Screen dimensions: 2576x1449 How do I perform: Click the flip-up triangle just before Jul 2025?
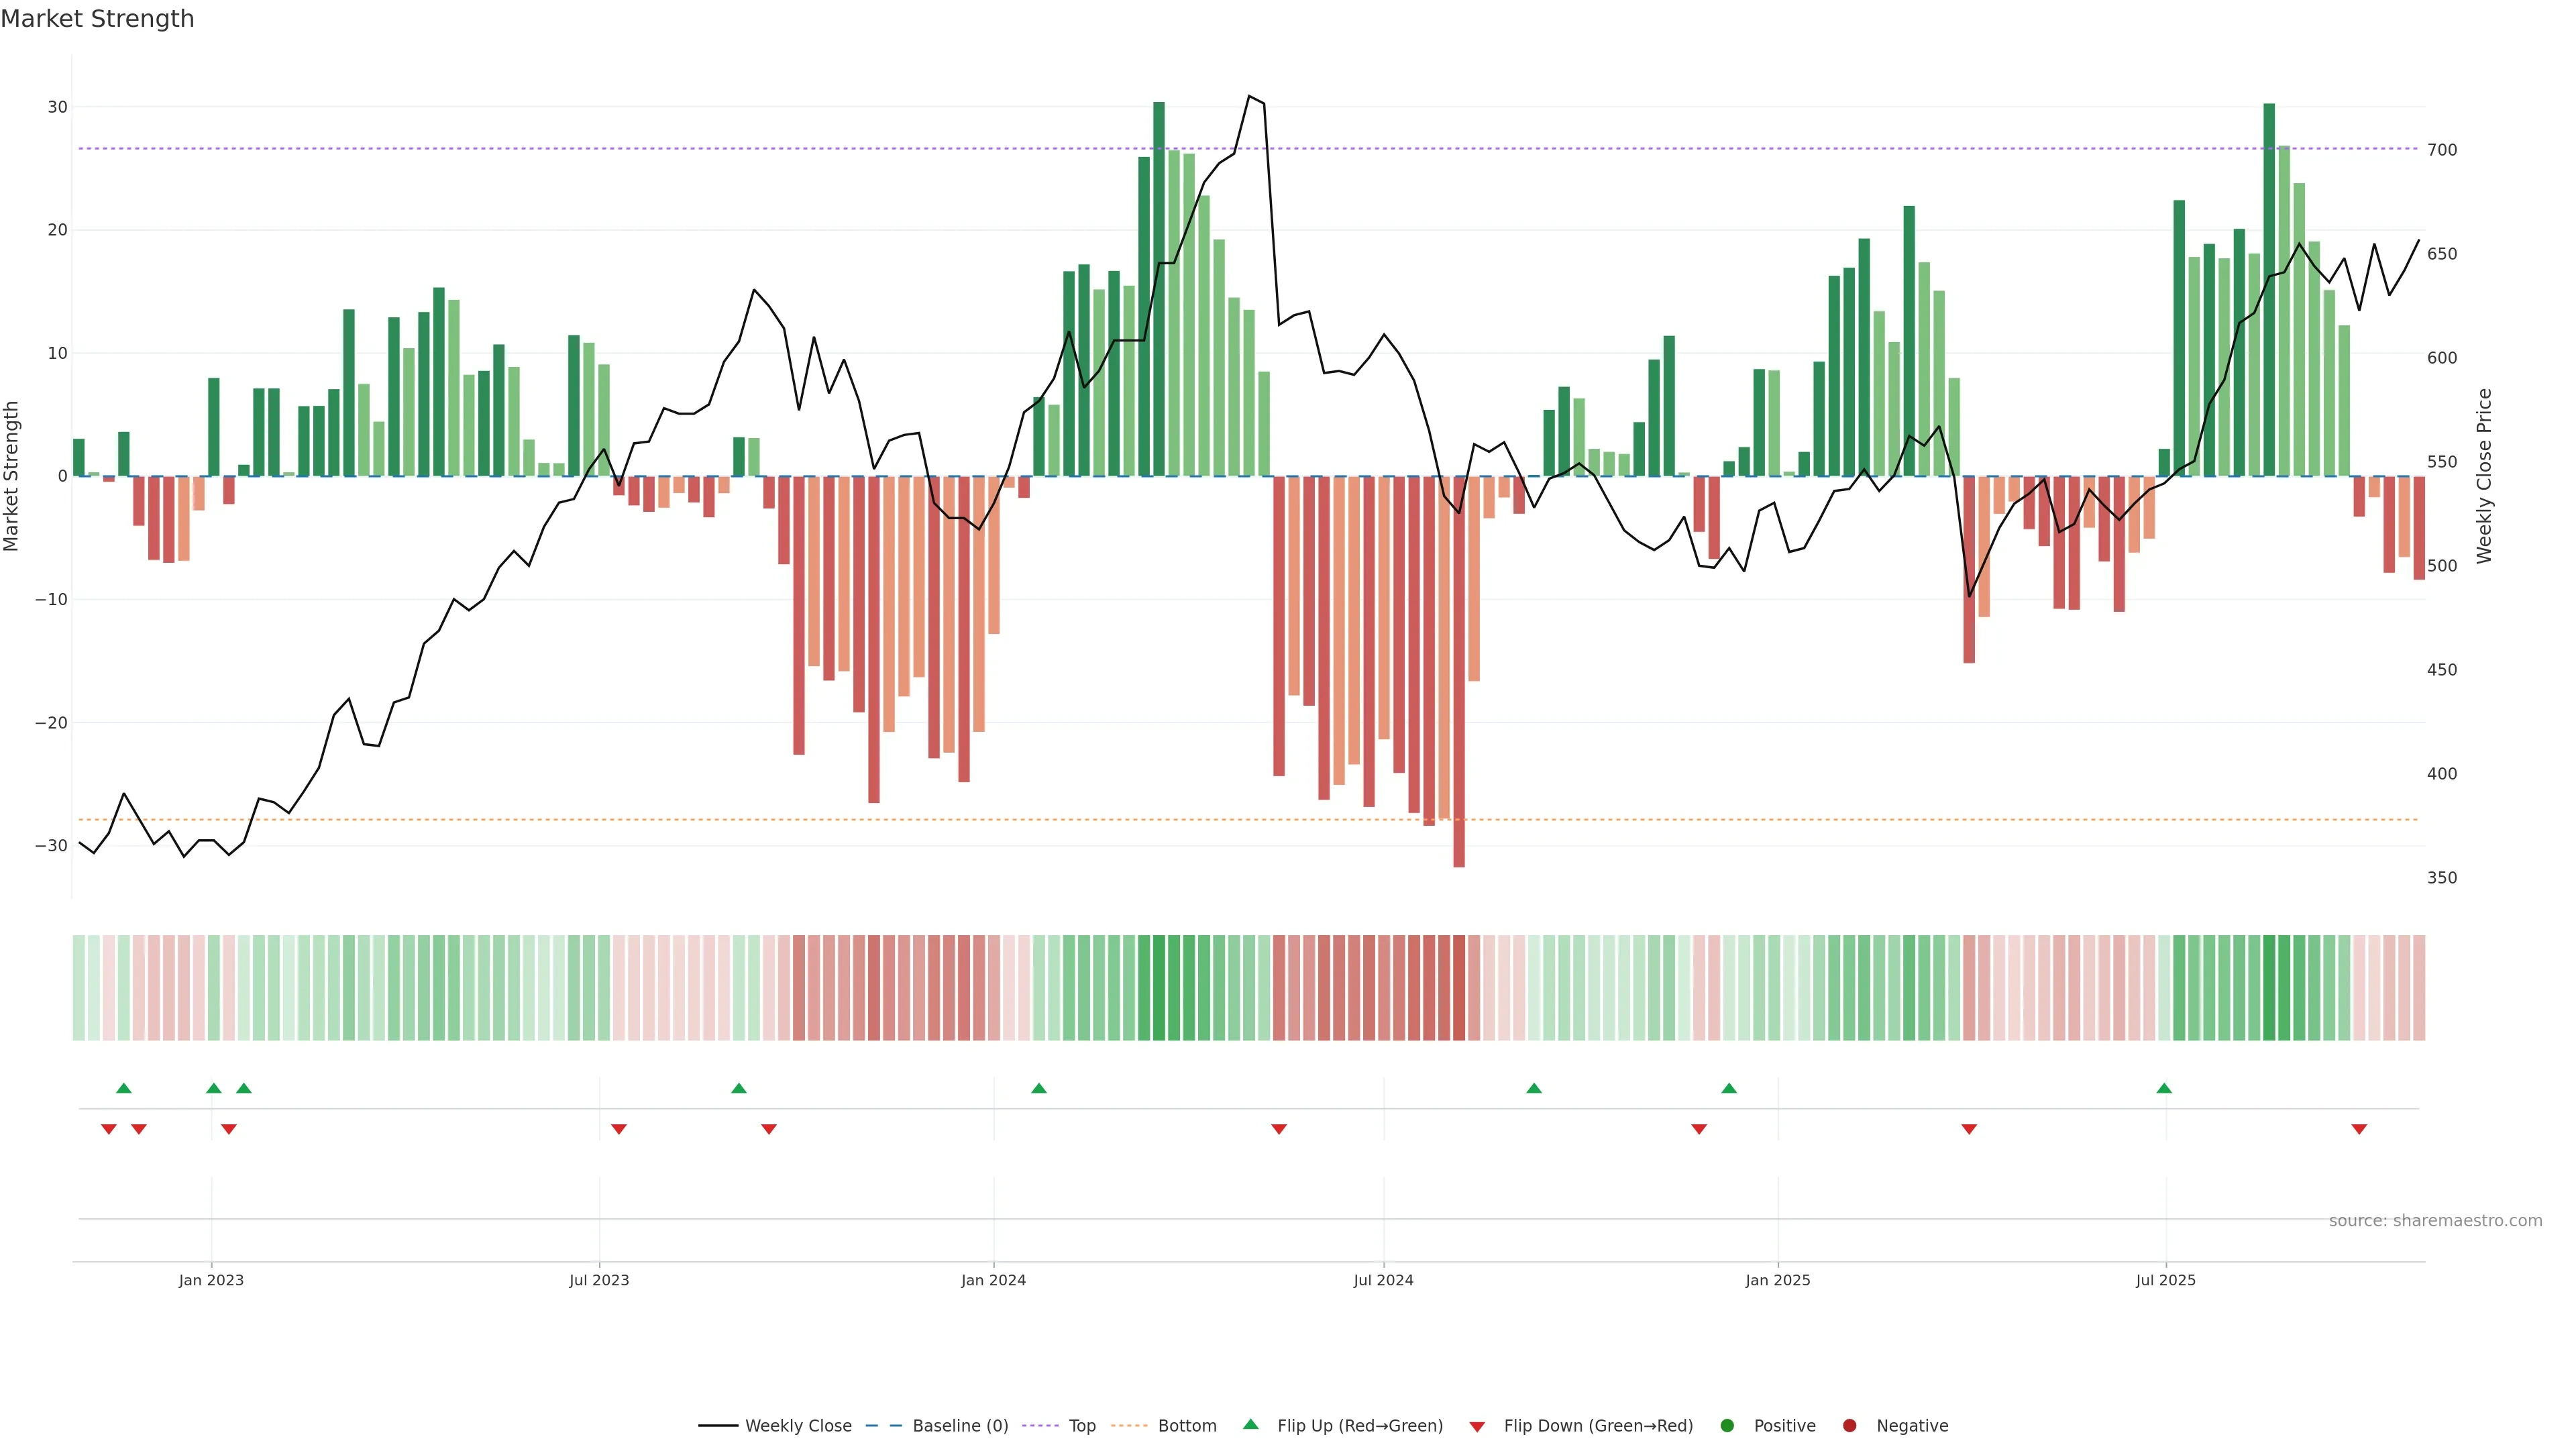[2164, 1088]
